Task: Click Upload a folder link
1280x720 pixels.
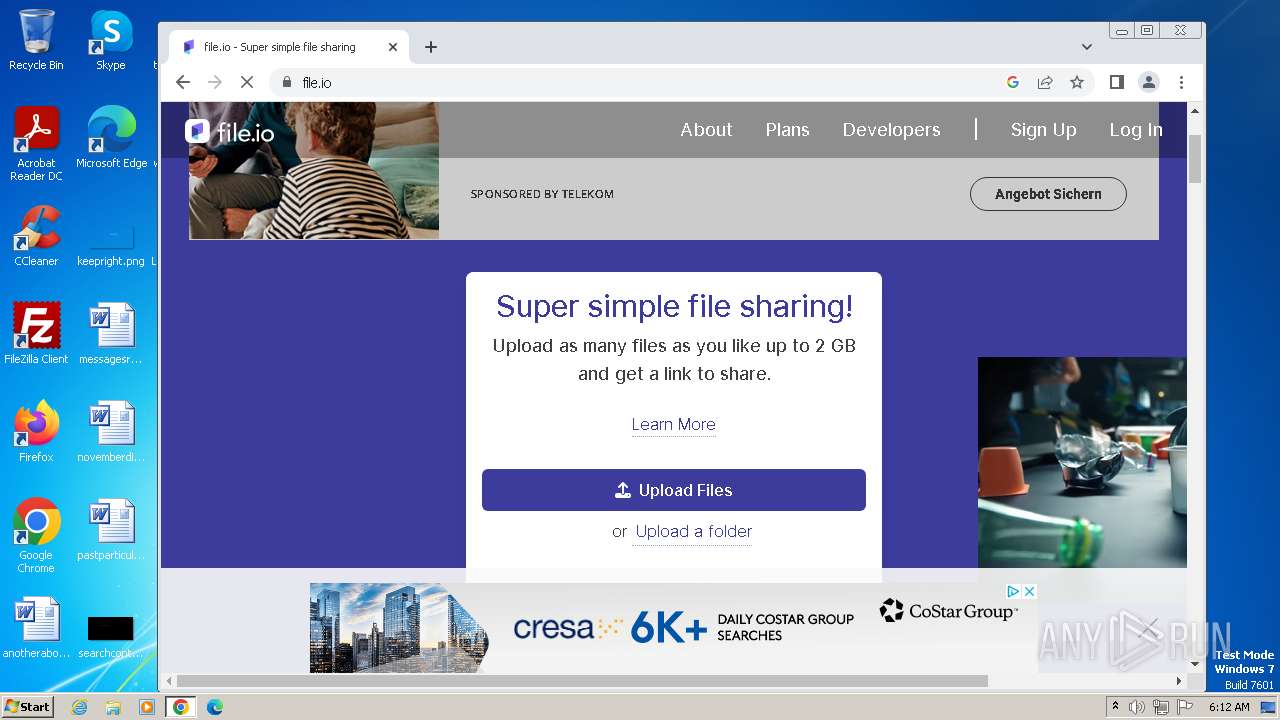Action: (x=693, y=532)
